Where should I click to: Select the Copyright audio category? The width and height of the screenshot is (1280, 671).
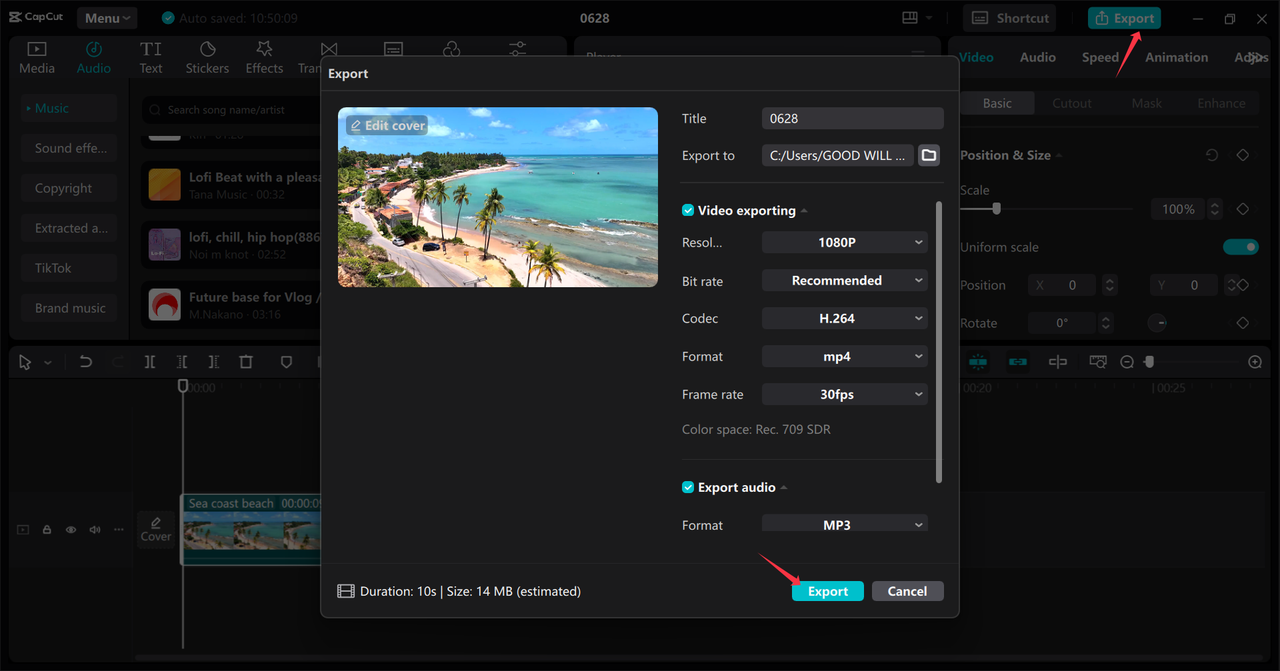click(x=70, y=188)
